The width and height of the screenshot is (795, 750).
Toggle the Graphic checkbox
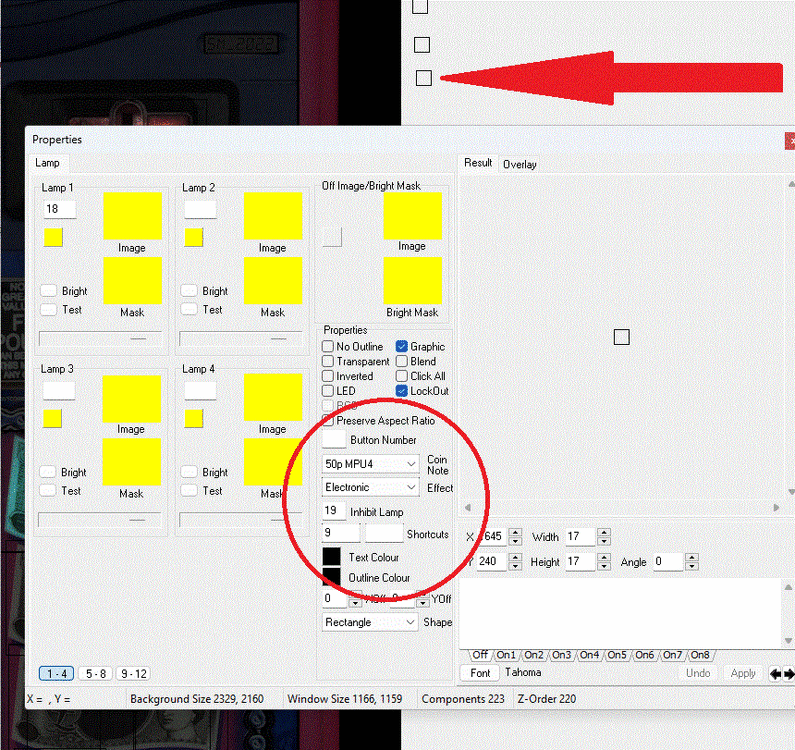pyautogui.click(x=402, y=347)
